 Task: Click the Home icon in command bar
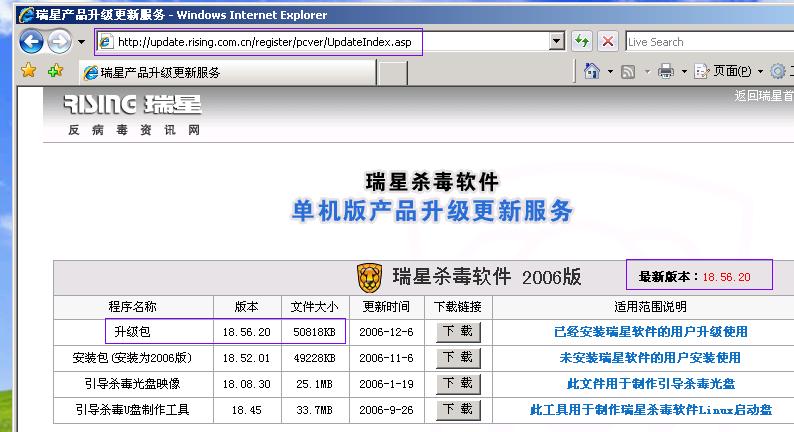[591, 71]
